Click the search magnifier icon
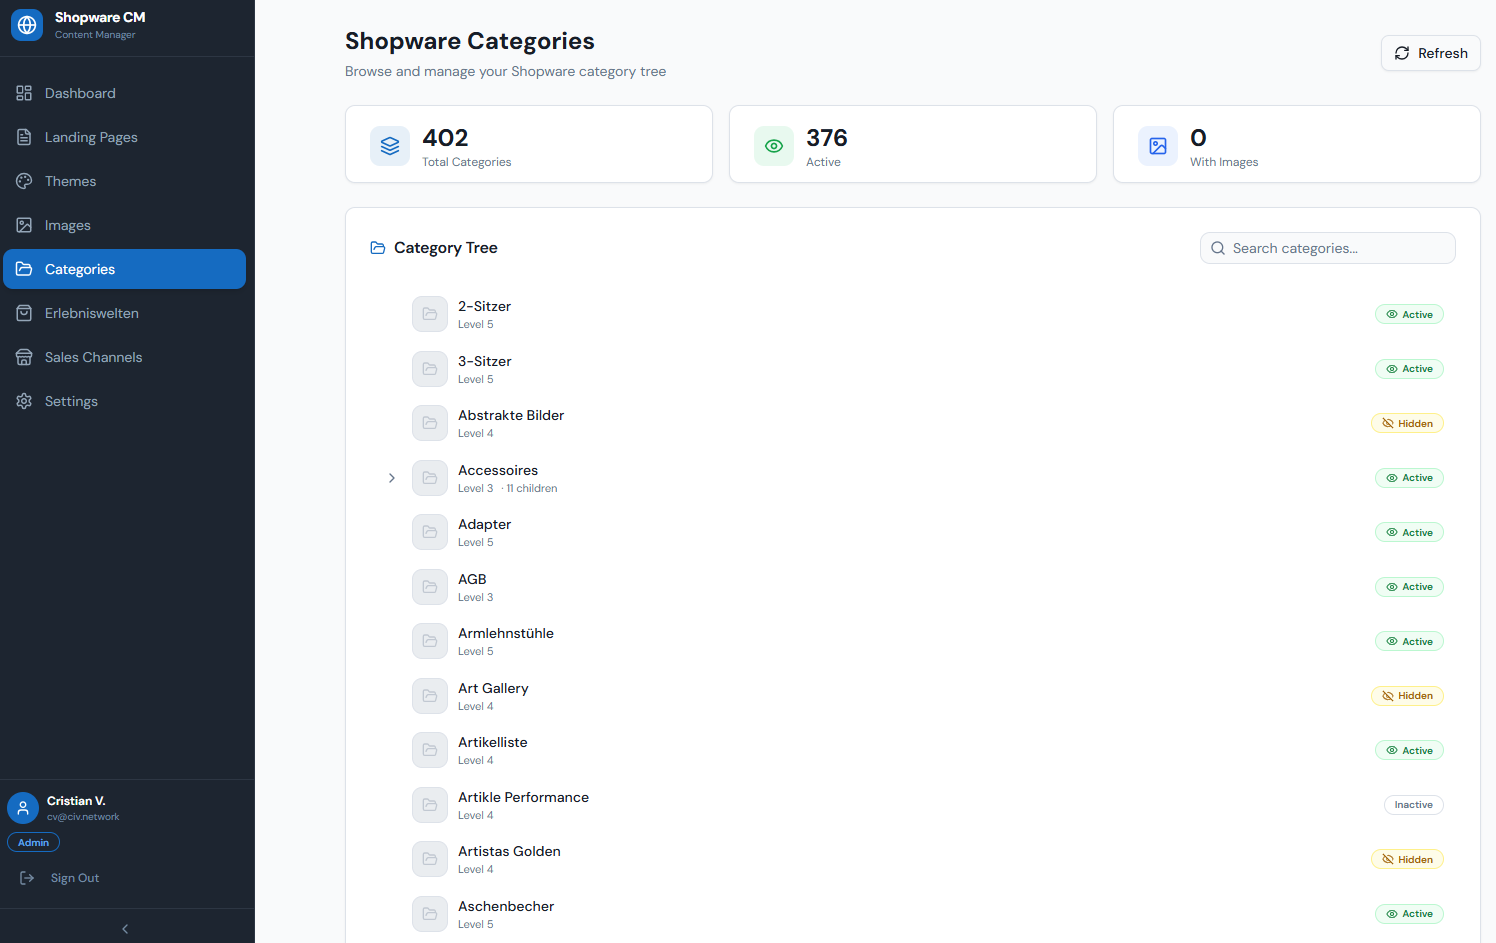The image size is (1496, 943). (x=1218, y=248)
